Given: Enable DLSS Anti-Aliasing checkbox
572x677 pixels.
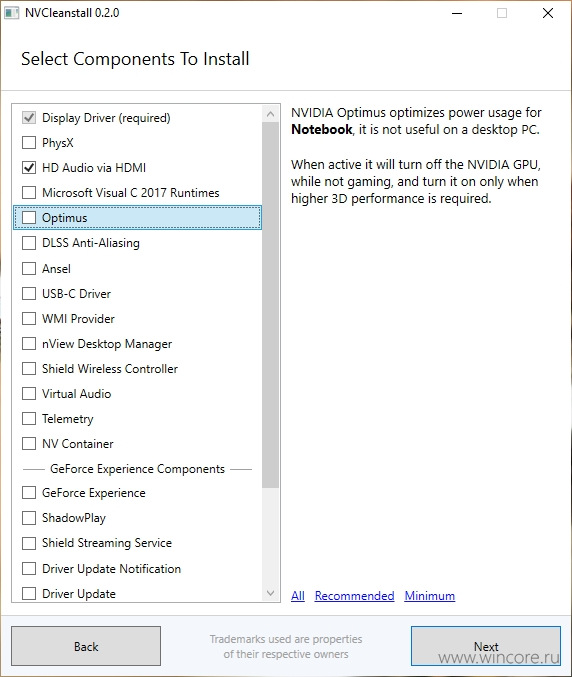Looking at the screenshot, I should (29, 243).
